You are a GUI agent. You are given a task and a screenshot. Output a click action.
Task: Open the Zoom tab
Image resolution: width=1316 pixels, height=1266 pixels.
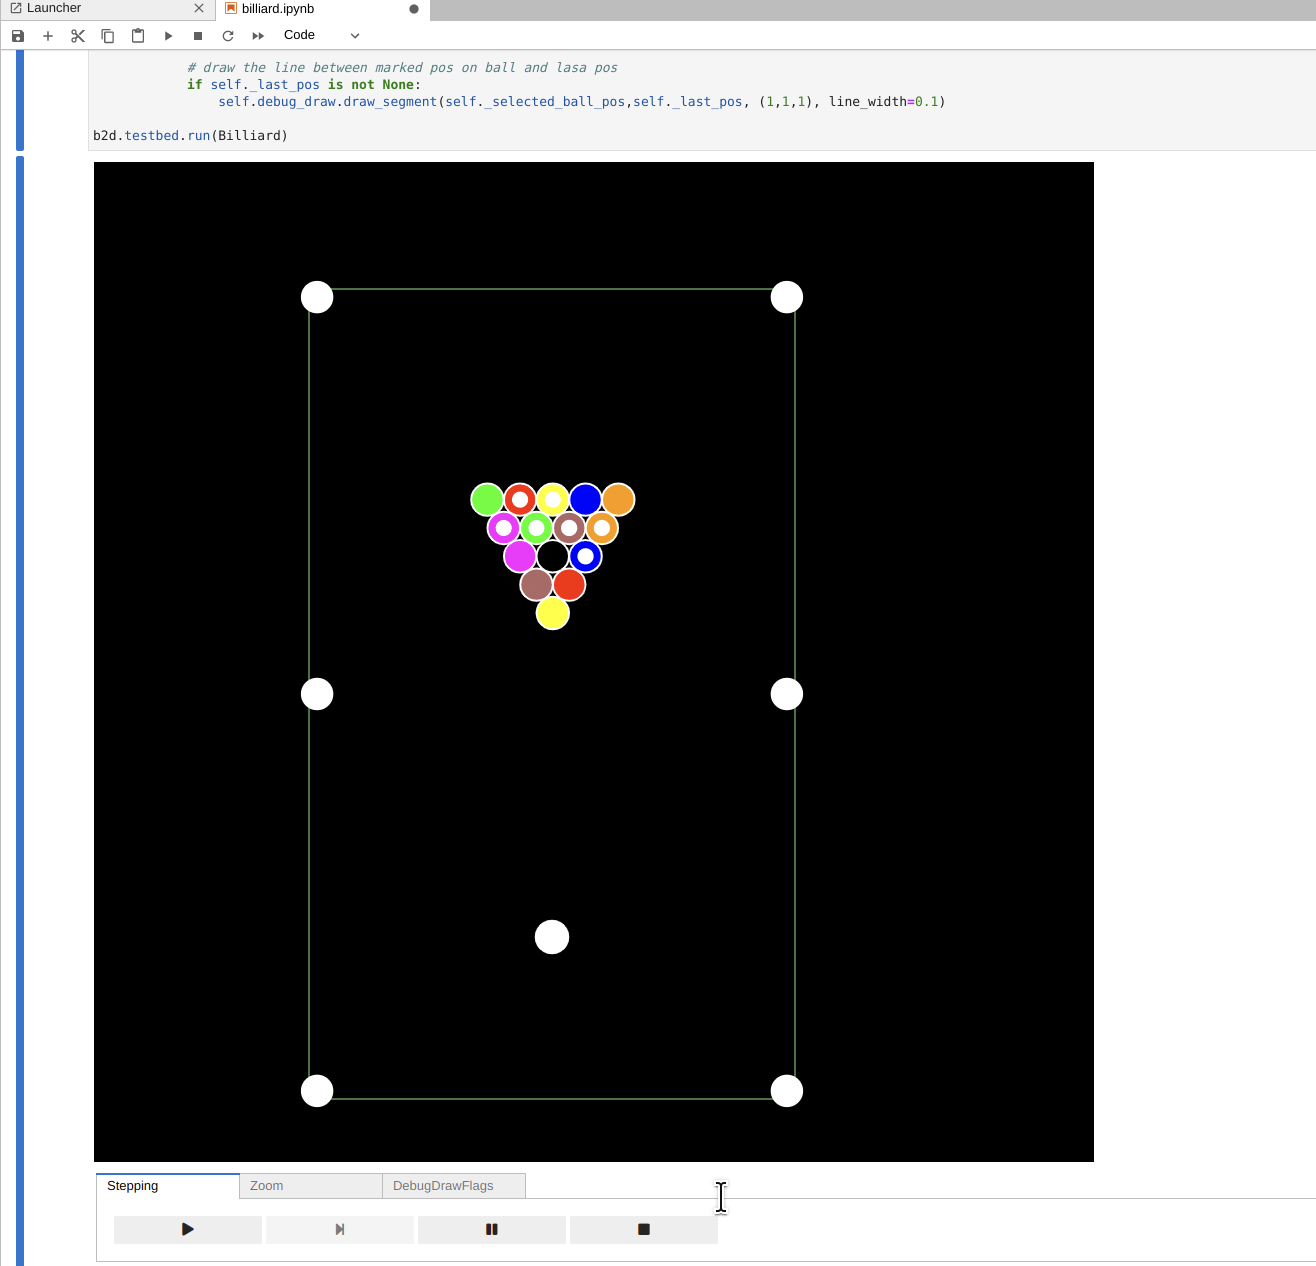[x=311, y=1186]
